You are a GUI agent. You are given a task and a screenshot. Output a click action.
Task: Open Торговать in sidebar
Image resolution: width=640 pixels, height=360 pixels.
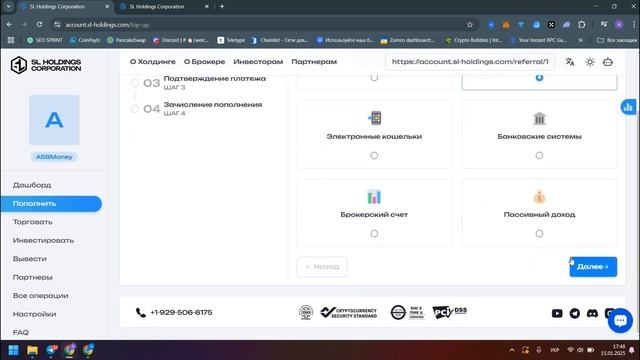click(x=33, y=222)
